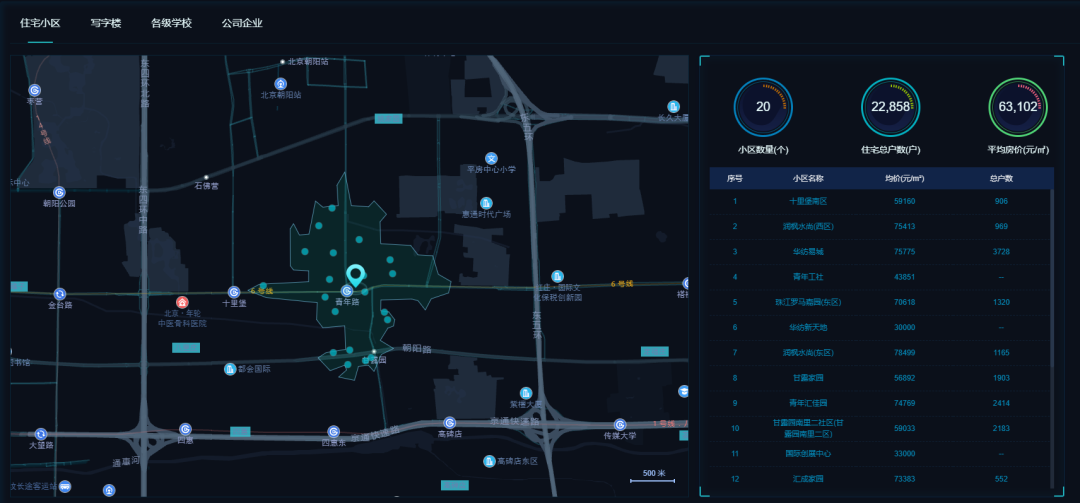Select the 公司企业 tab

point(242,23)
